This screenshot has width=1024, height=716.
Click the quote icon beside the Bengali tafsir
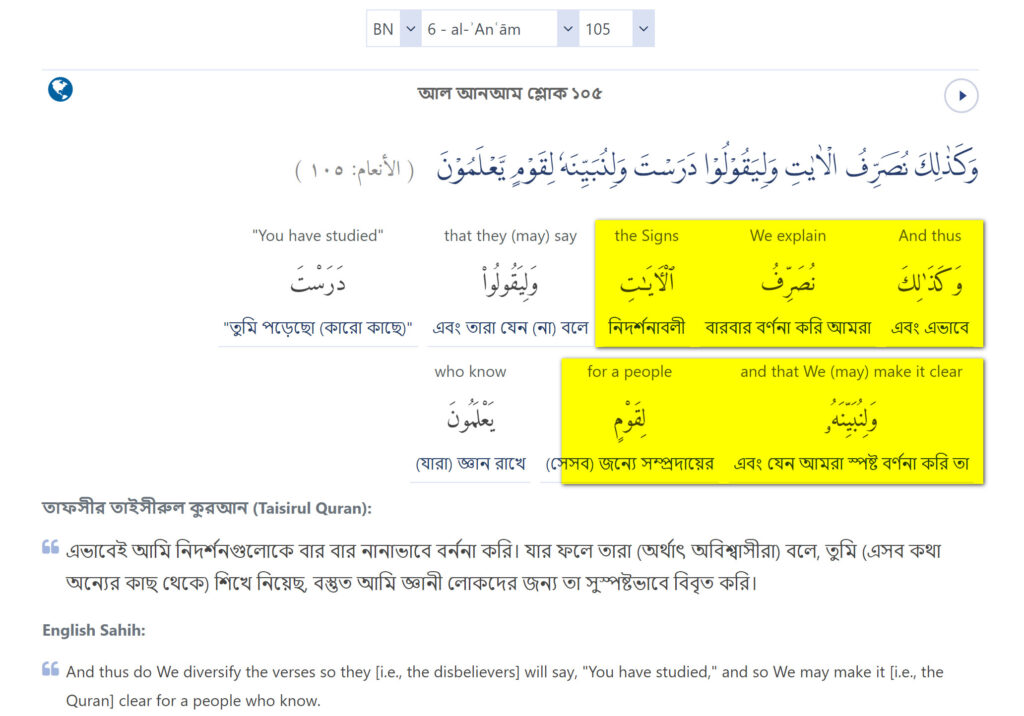pos(51,548)
